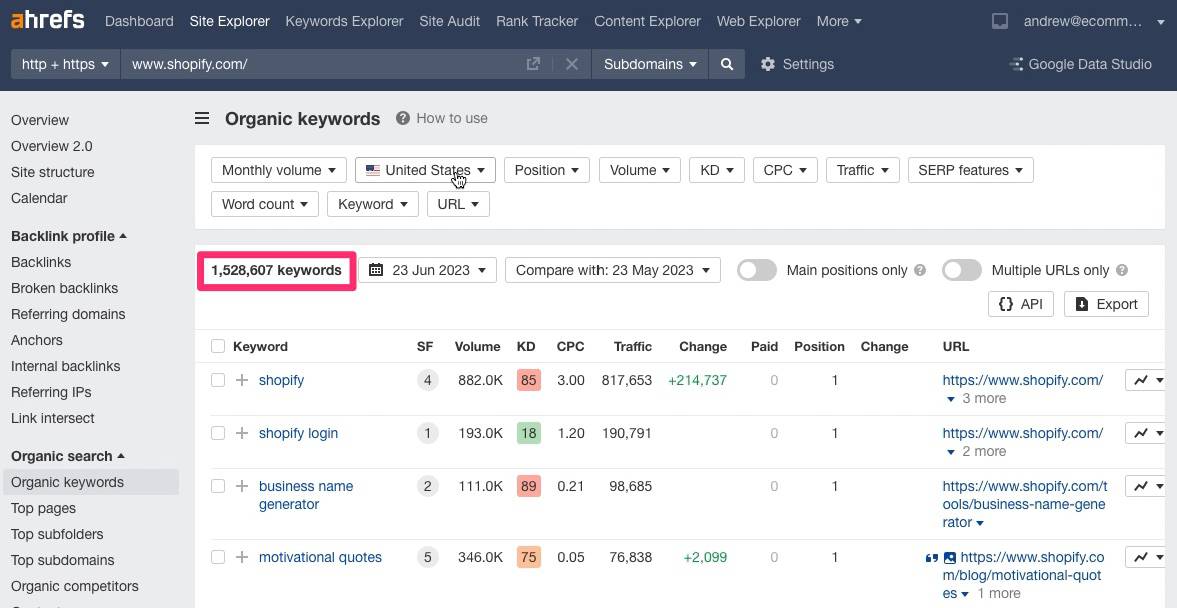Check business name generator checkbox
Image resolution: width=1177 pixels, height=608 pixels.
218,486
